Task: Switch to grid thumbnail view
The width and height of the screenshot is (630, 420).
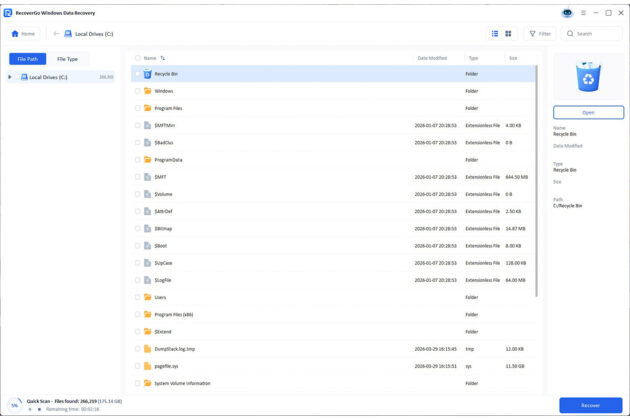Action: [x=508, y=34]
